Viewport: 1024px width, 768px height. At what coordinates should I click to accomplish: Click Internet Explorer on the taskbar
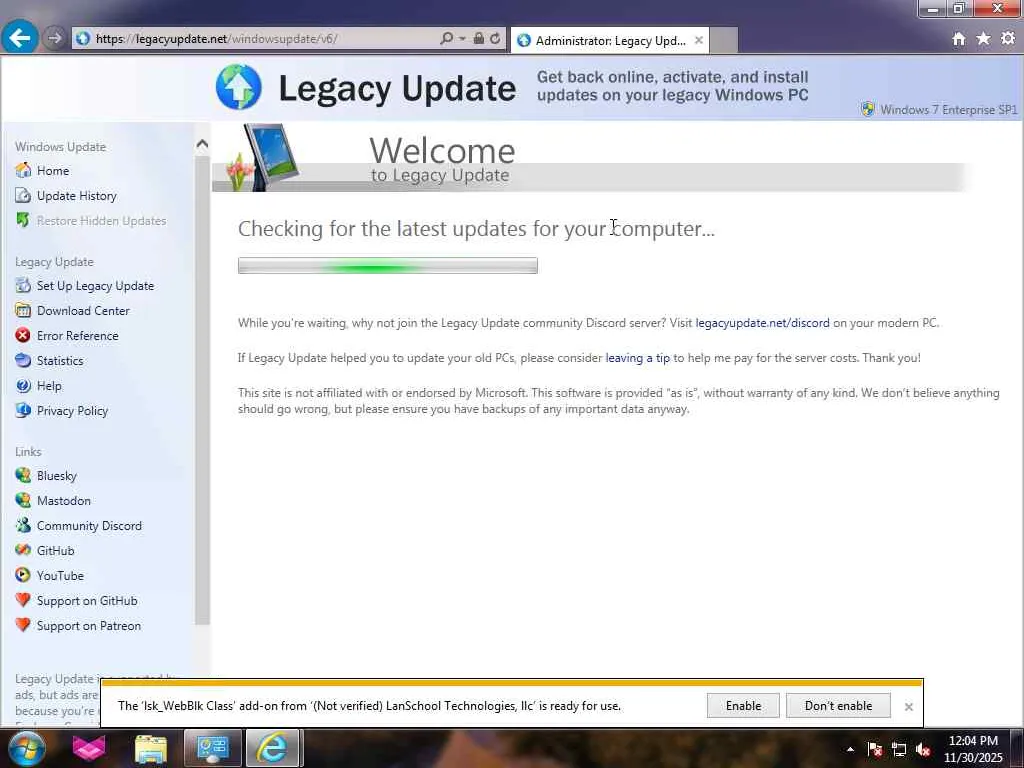coord(272,748)
